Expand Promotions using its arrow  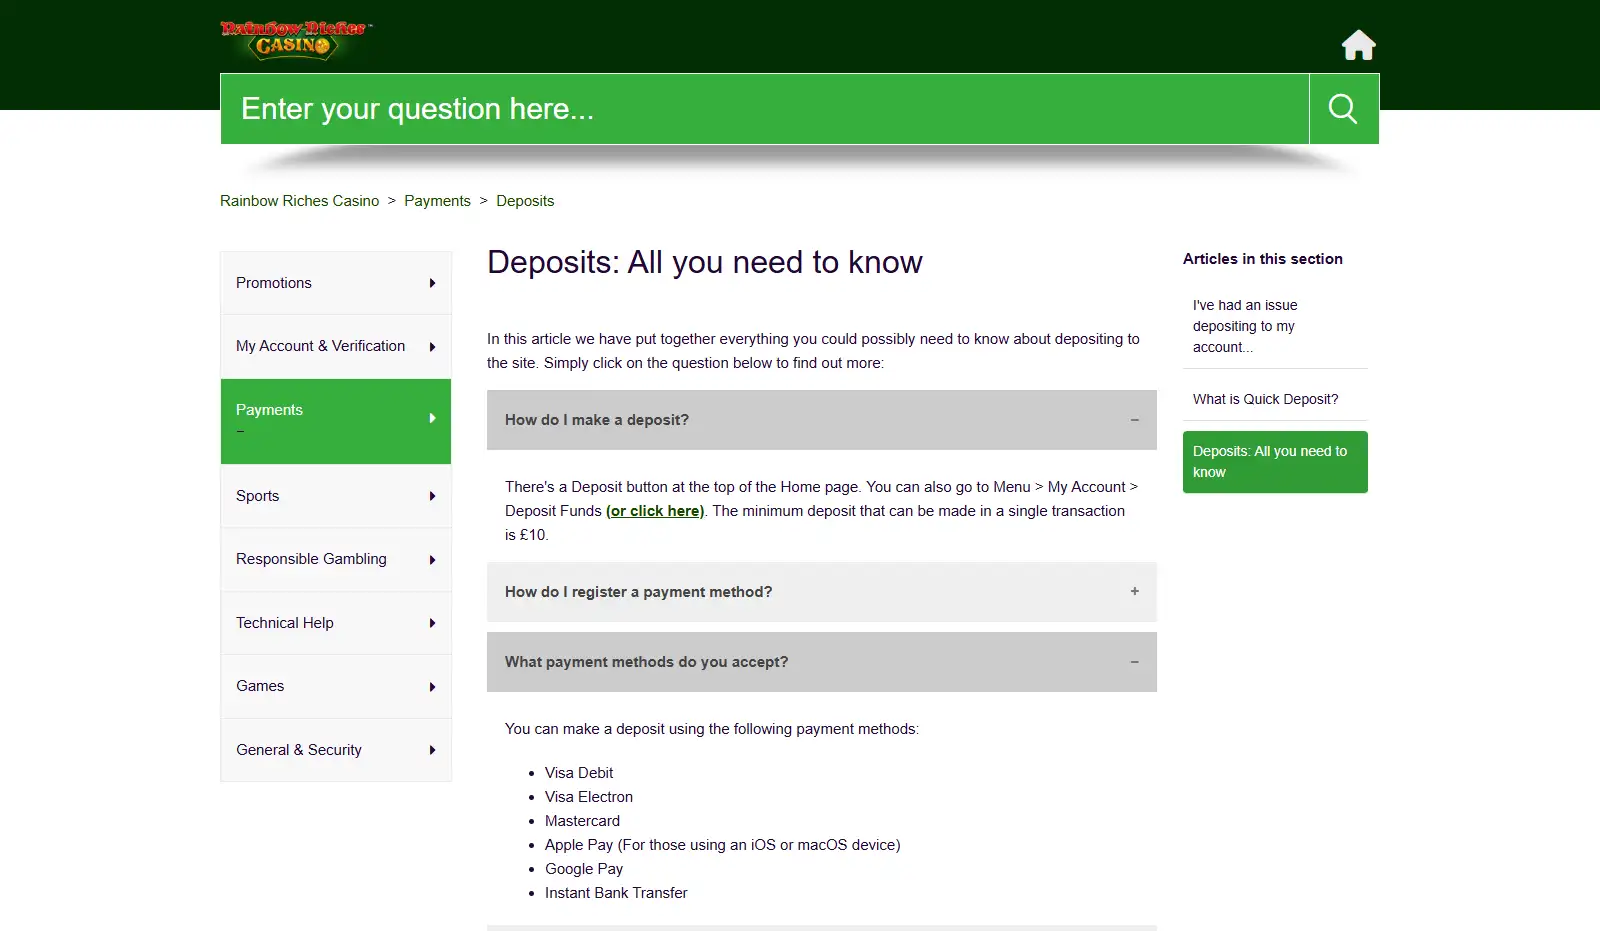(x=432, y=283)
